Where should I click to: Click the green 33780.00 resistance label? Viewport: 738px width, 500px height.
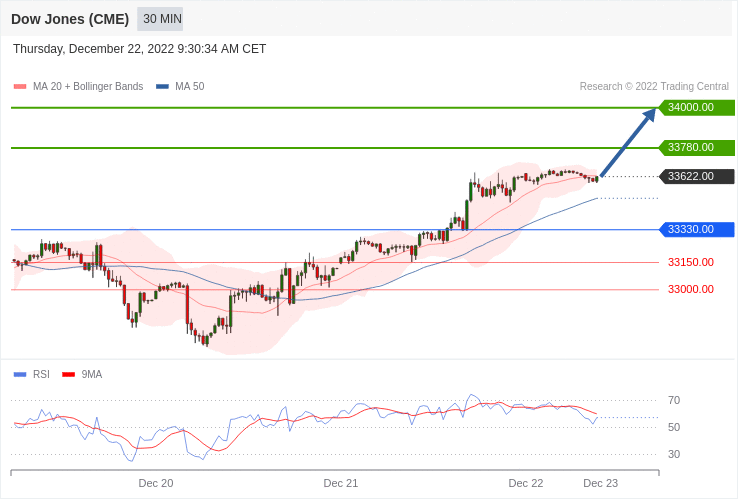[696, 147]
